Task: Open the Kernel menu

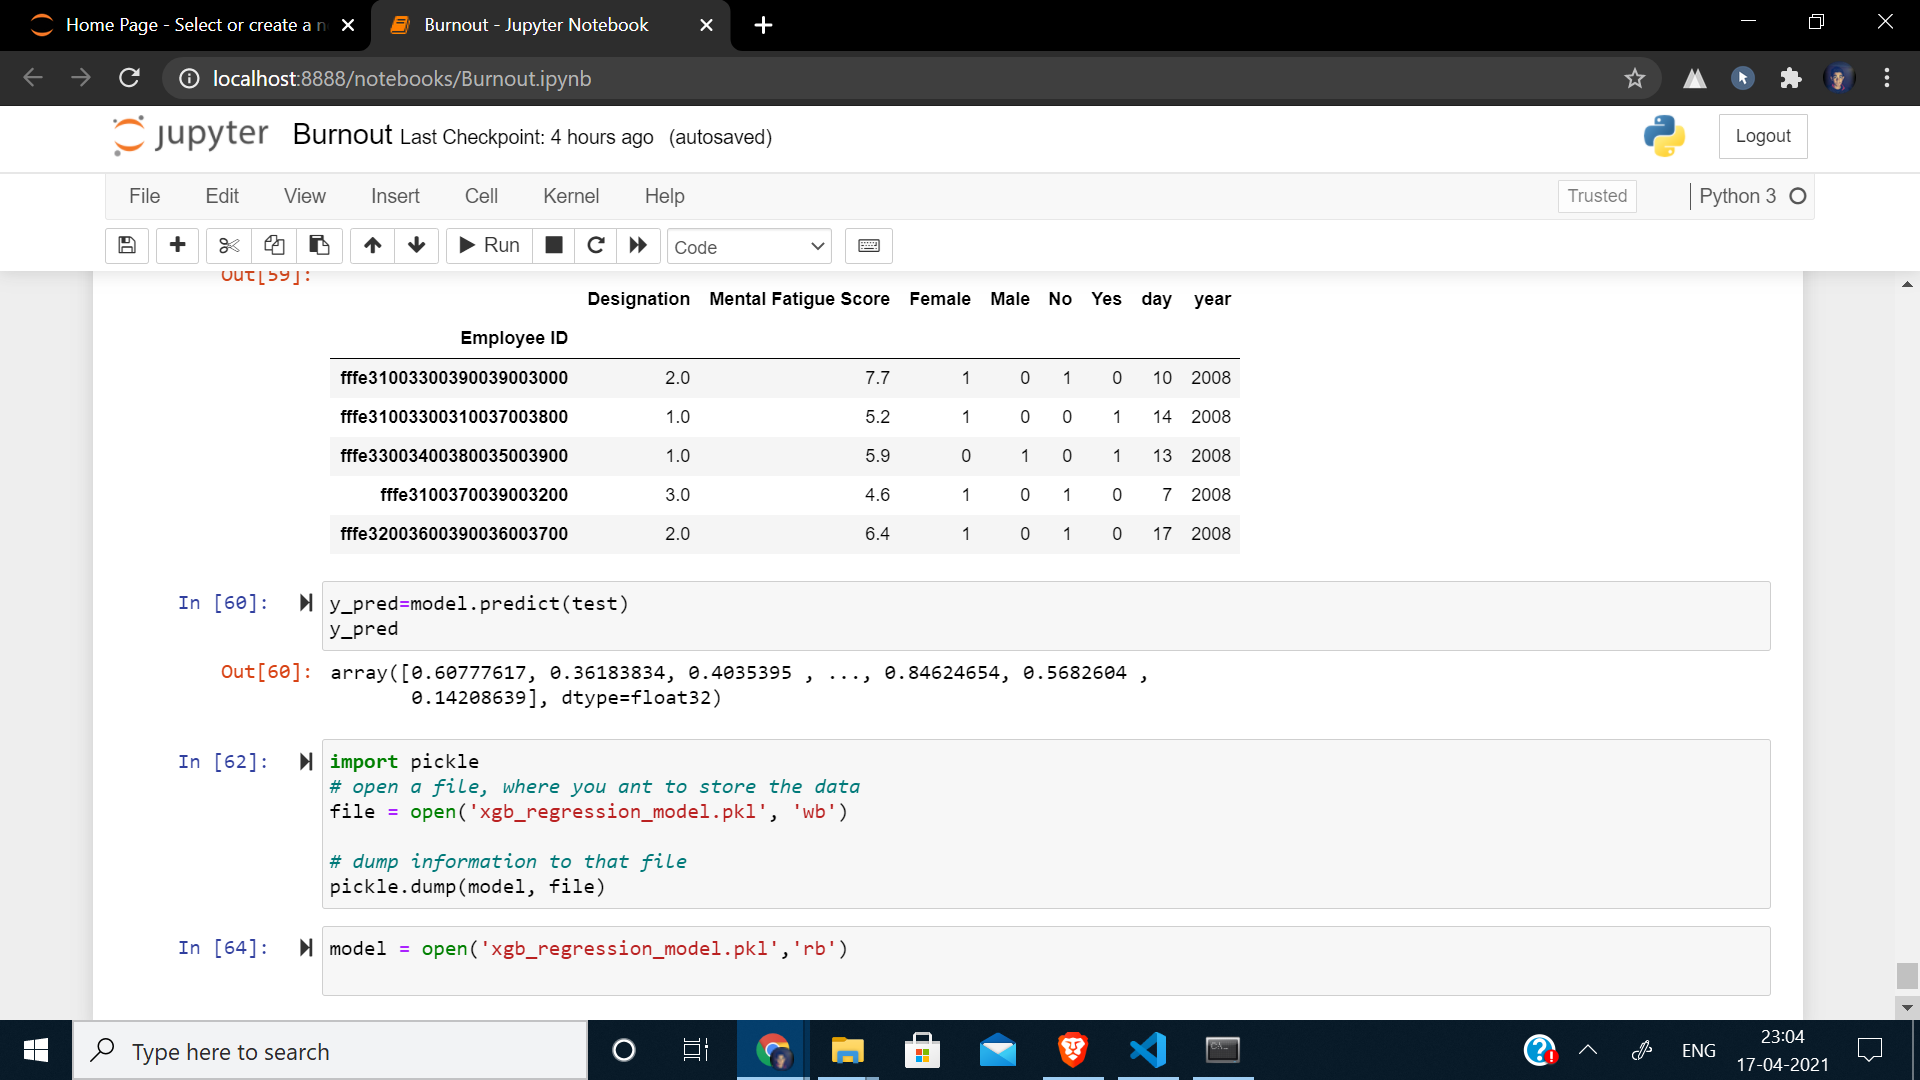Action: (570, 196)
